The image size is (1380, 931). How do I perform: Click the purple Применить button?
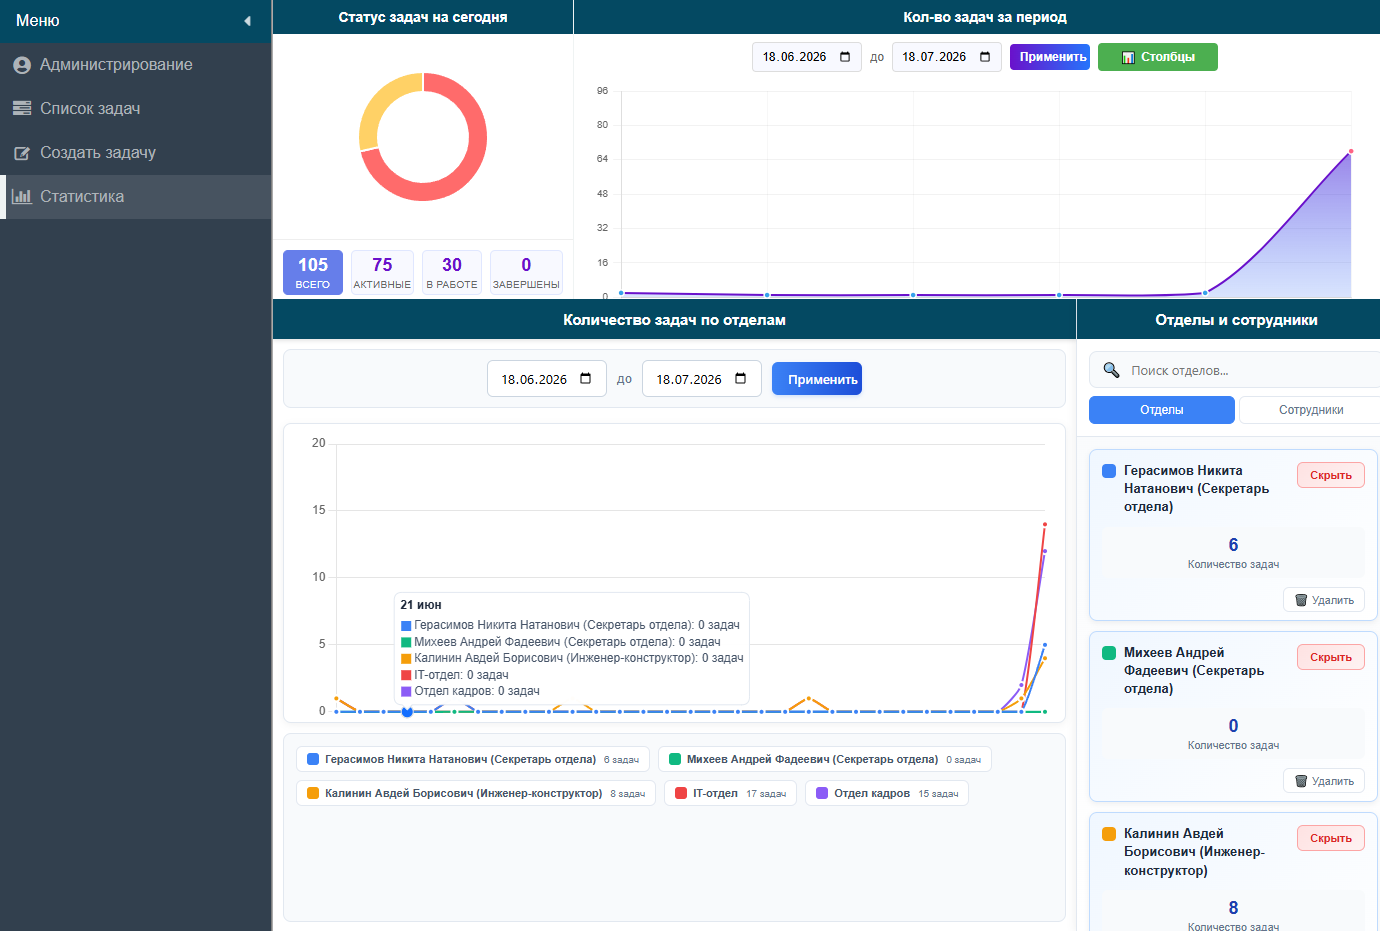(x=1050, y=57)
